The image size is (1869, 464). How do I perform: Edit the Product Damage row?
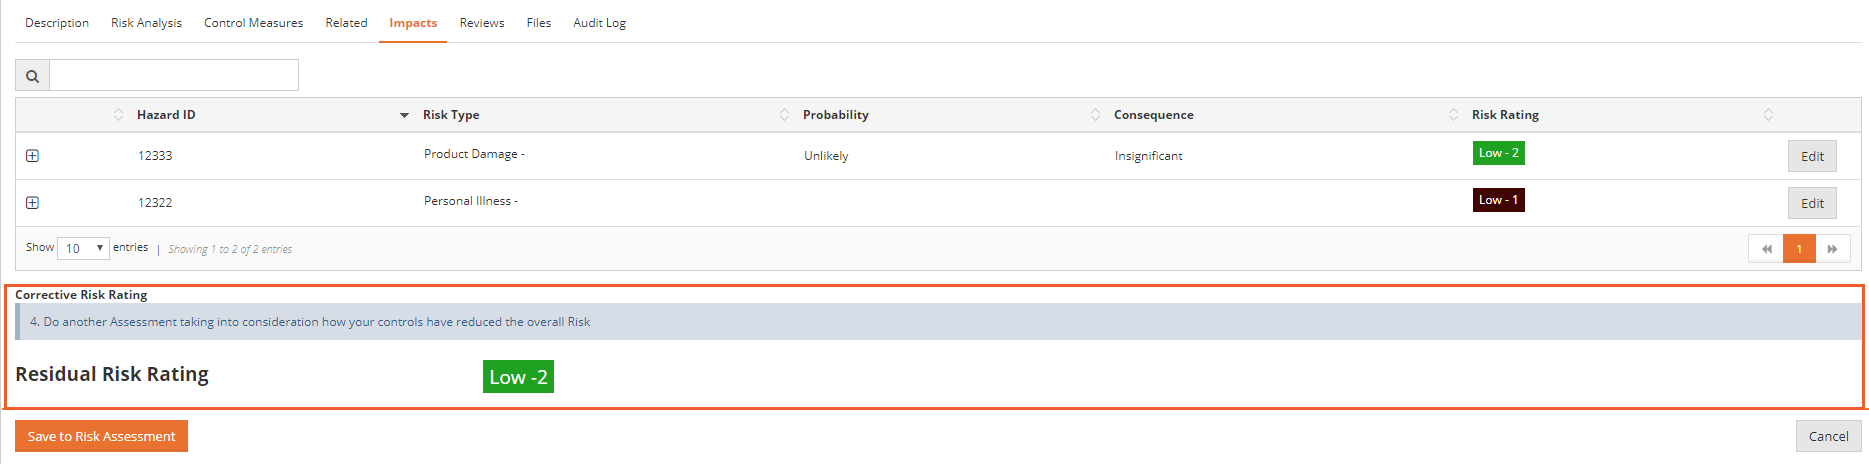point(1812,156)
